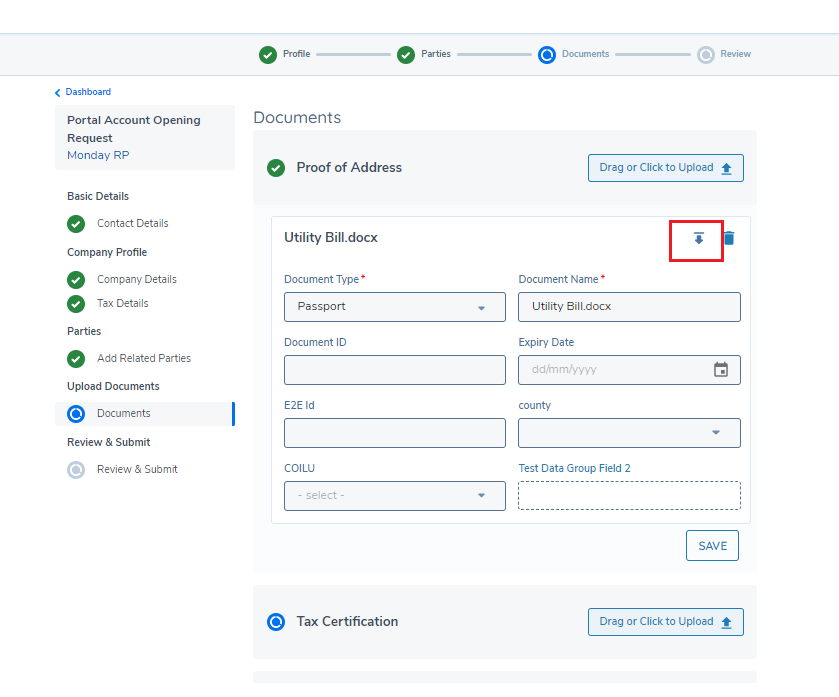The image size is (839, 697).
Task: Open Contact Details in sidebar
Action: pyautogui.click(x=132, y=224)
